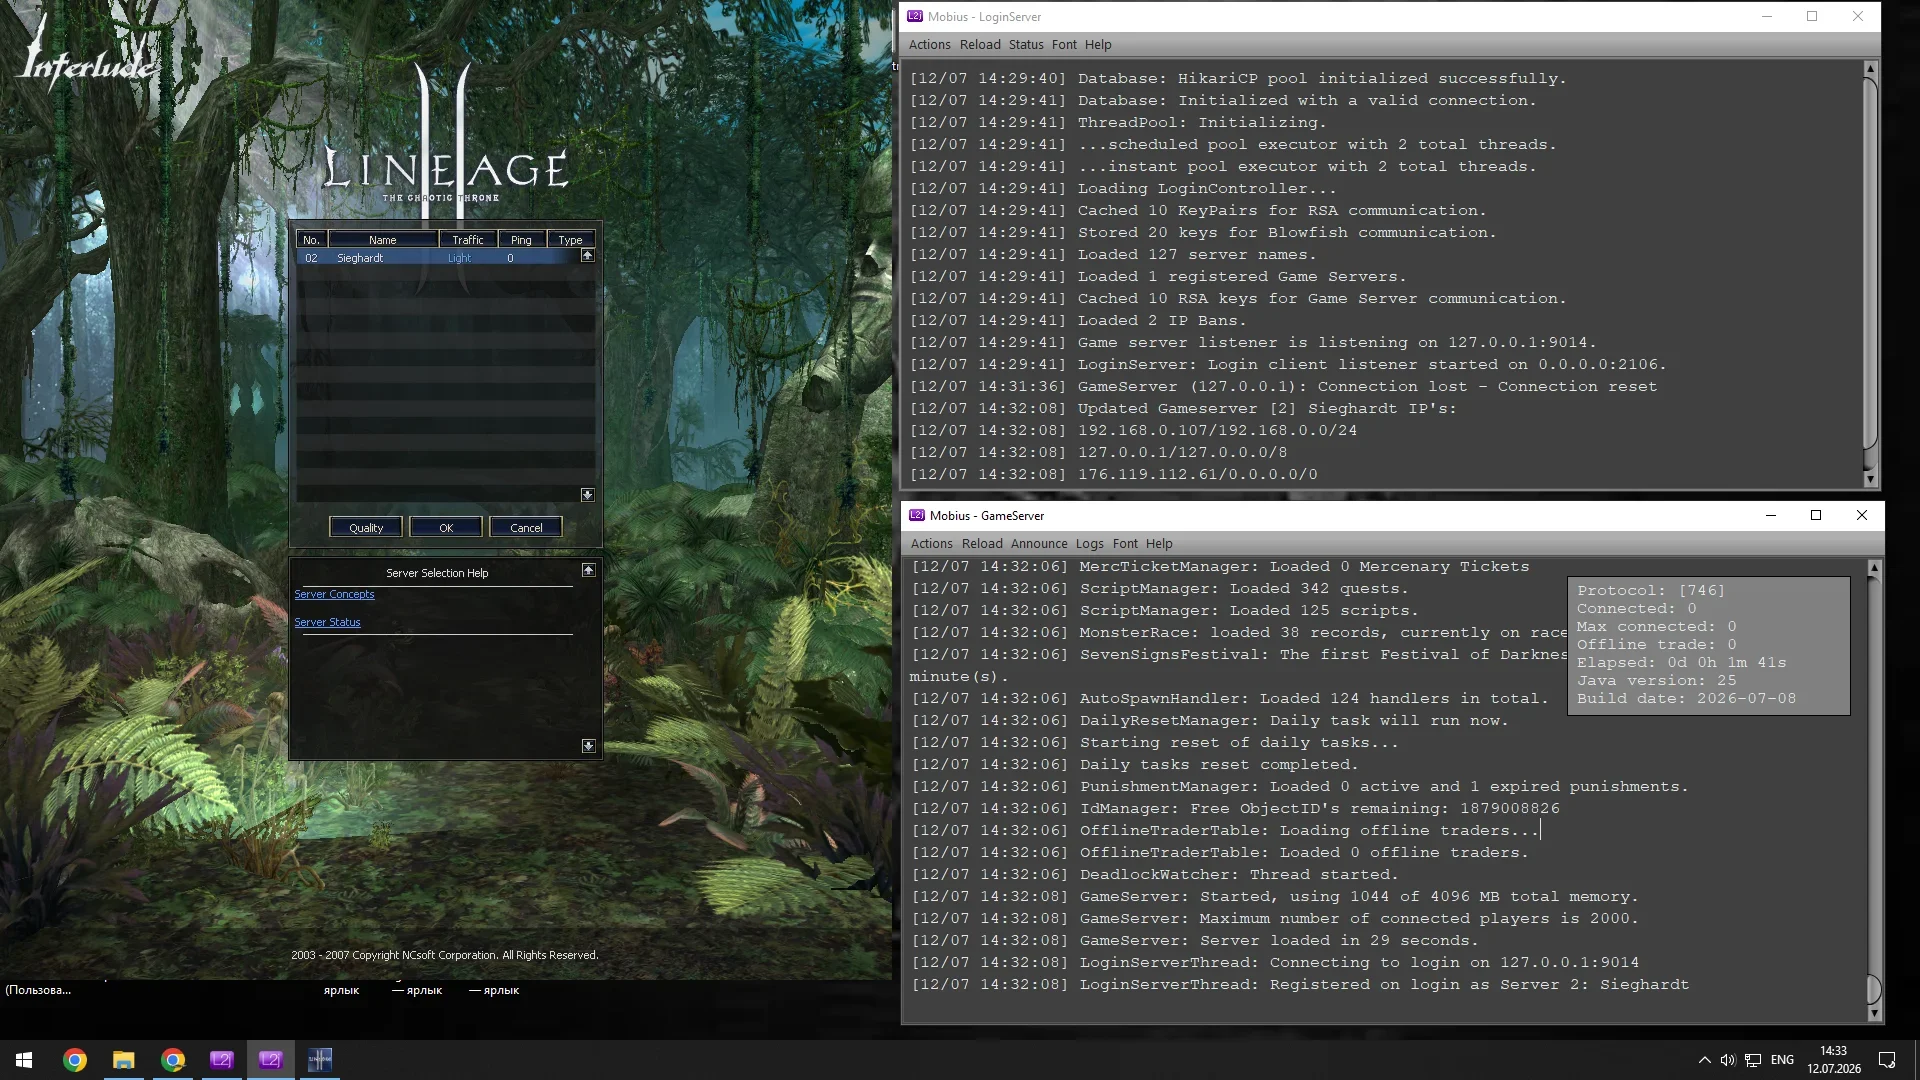Open the Server Status help link

coord(327,622)
